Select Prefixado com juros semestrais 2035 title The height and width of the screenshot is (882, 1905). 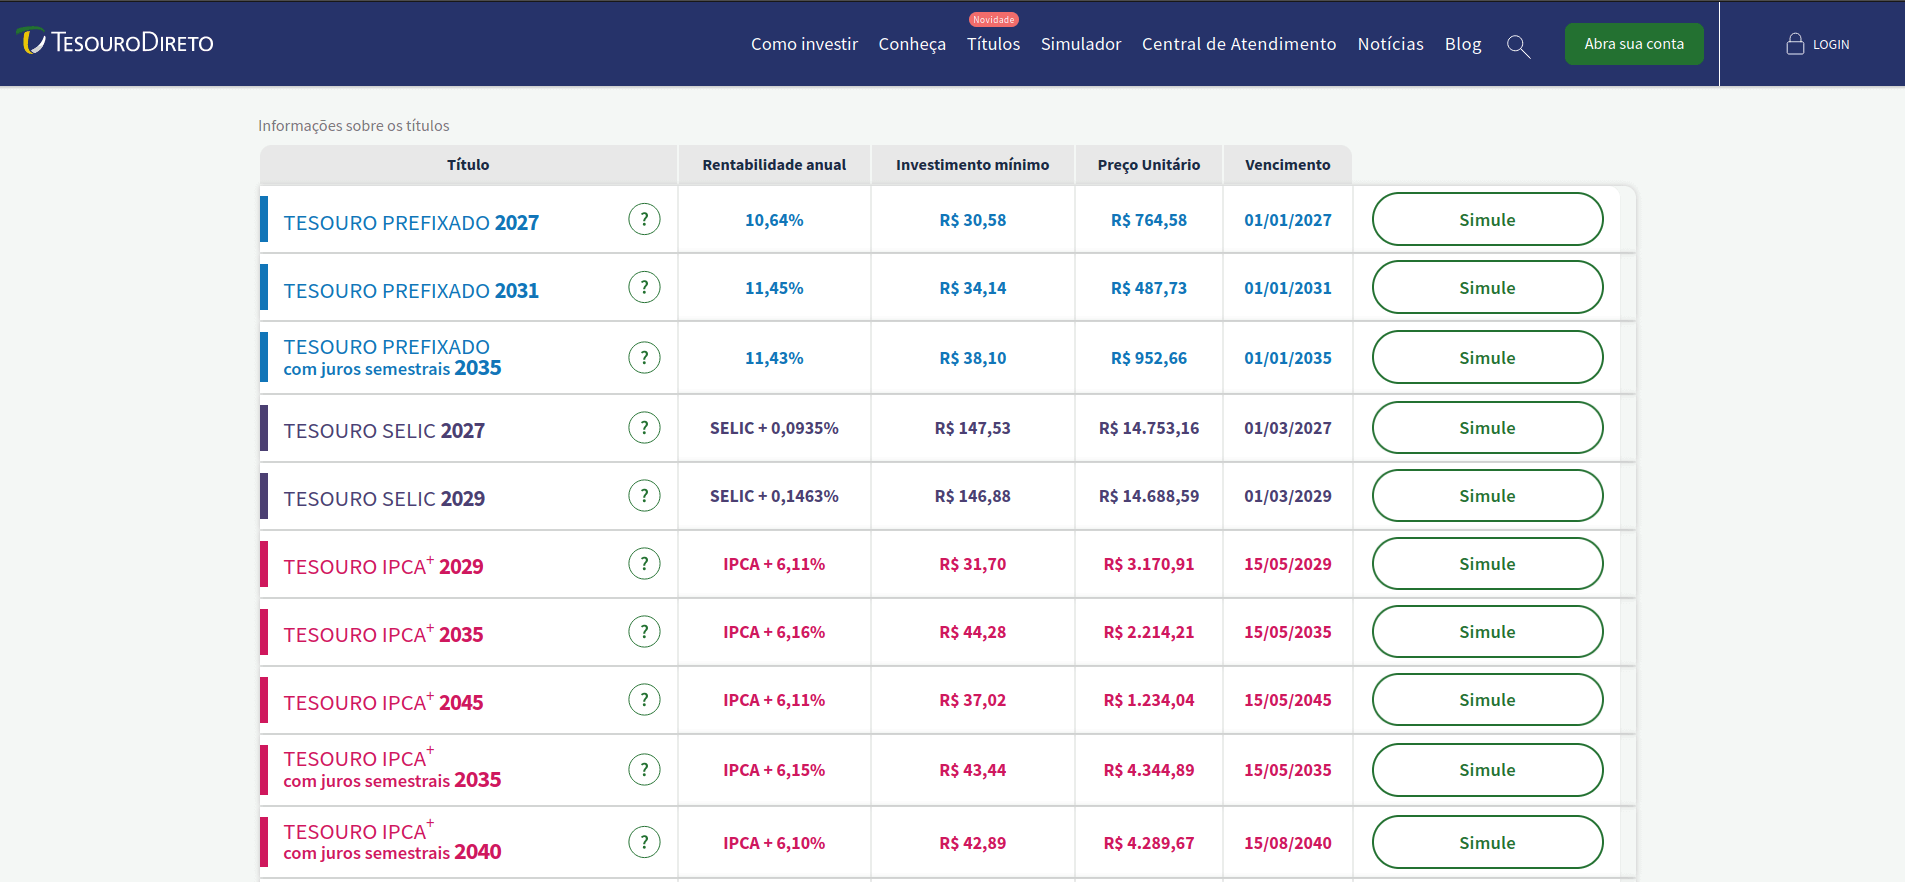[392, 357]
